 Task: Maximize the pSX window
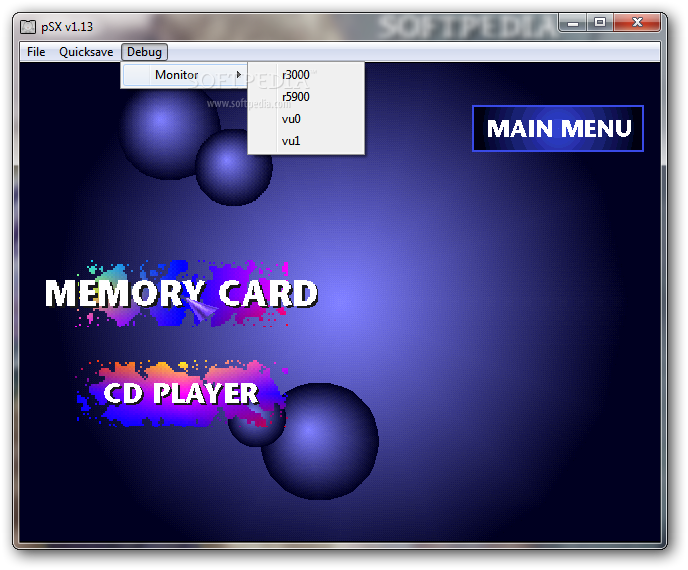[x=600, y=22]
